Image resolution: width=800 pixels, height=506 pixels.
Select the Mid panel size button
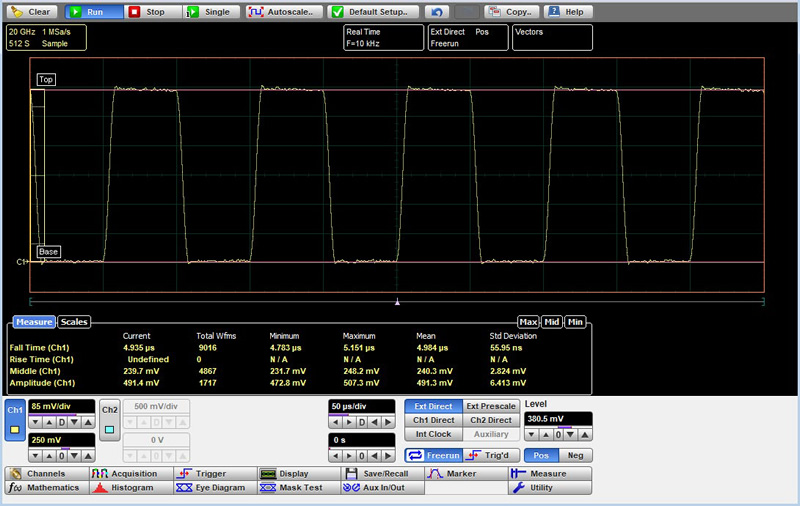pos(552,322)
